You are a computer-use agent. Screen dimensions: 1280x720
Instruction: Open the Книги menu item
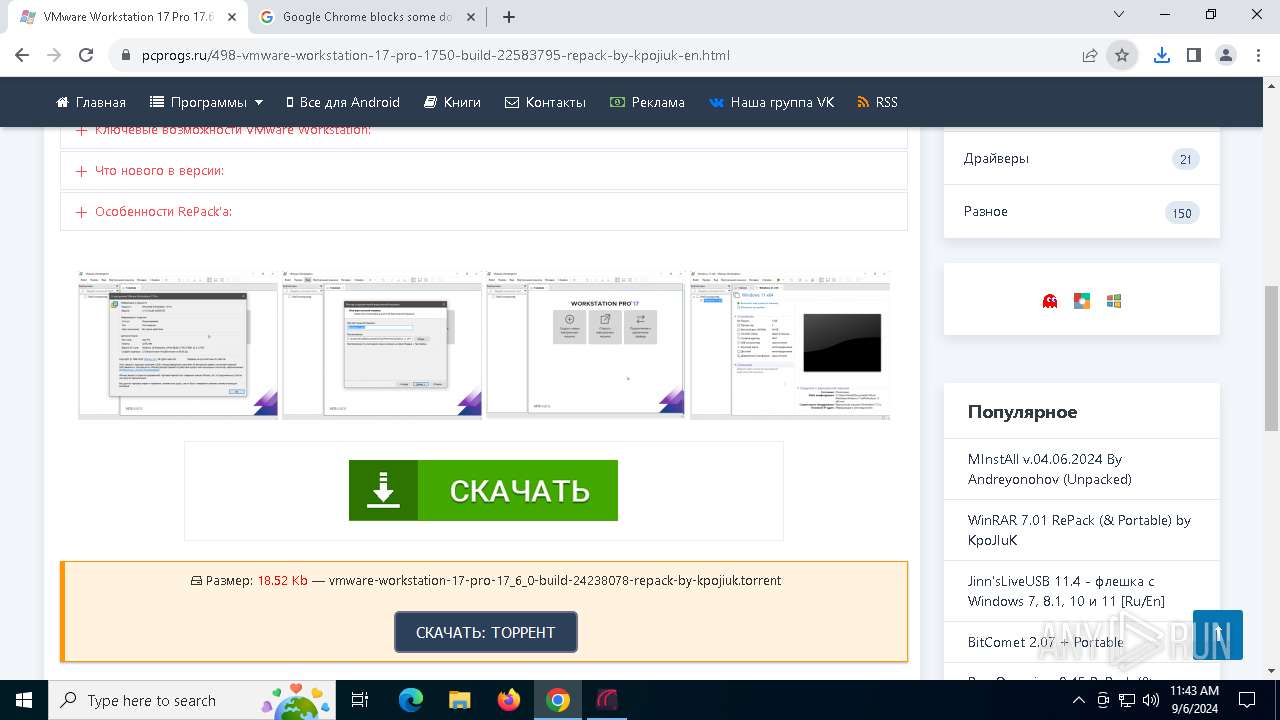tap(452, 102)
